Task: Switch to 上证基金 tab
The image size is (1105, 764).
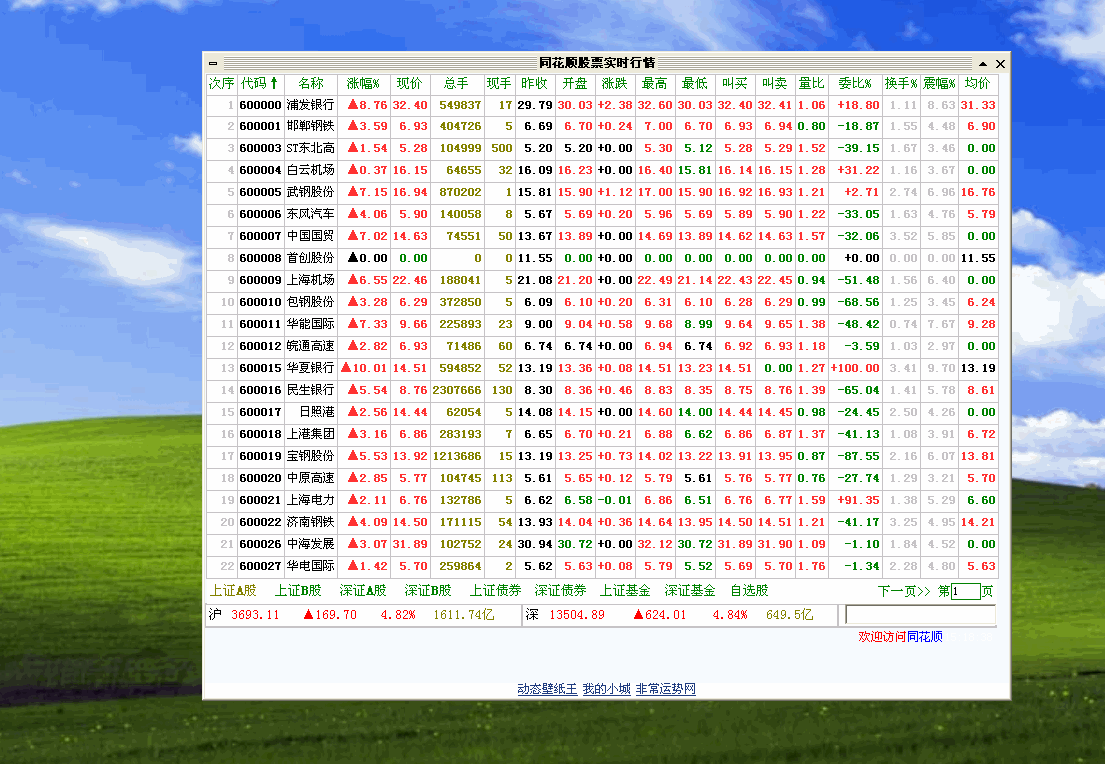Action: click(x=625, y=591)
